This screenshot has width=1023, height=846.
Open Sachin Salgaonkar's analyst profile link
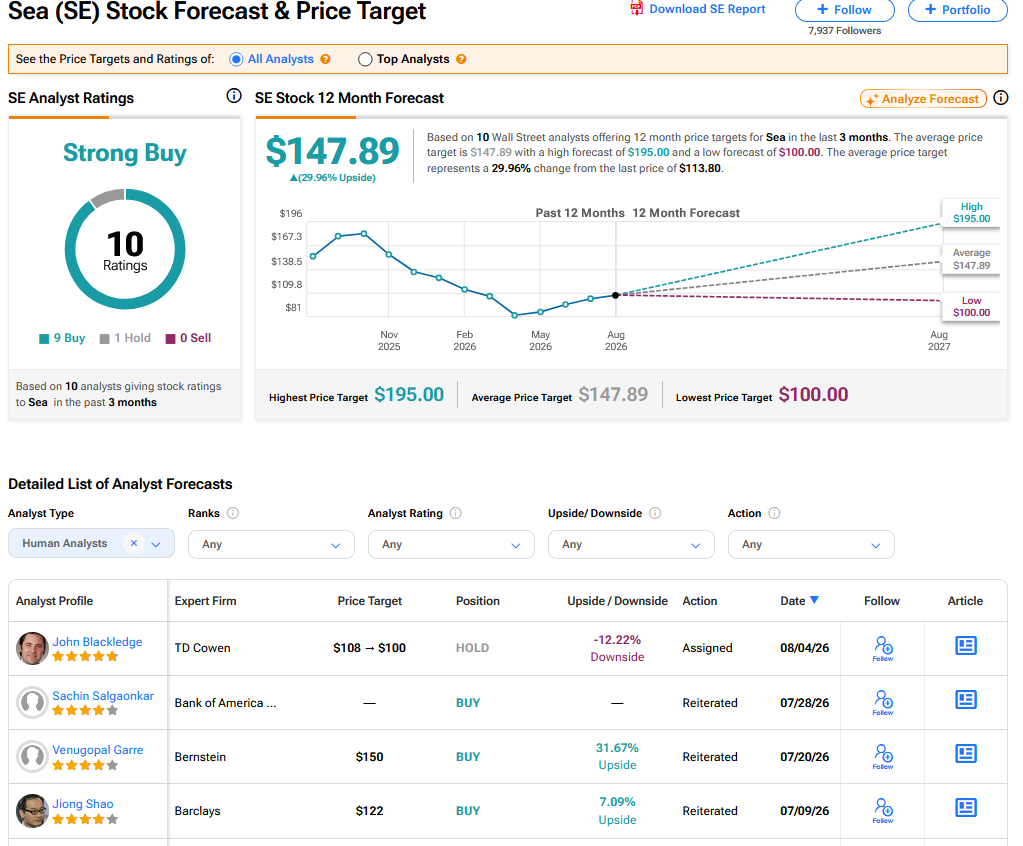coord(103,696)
